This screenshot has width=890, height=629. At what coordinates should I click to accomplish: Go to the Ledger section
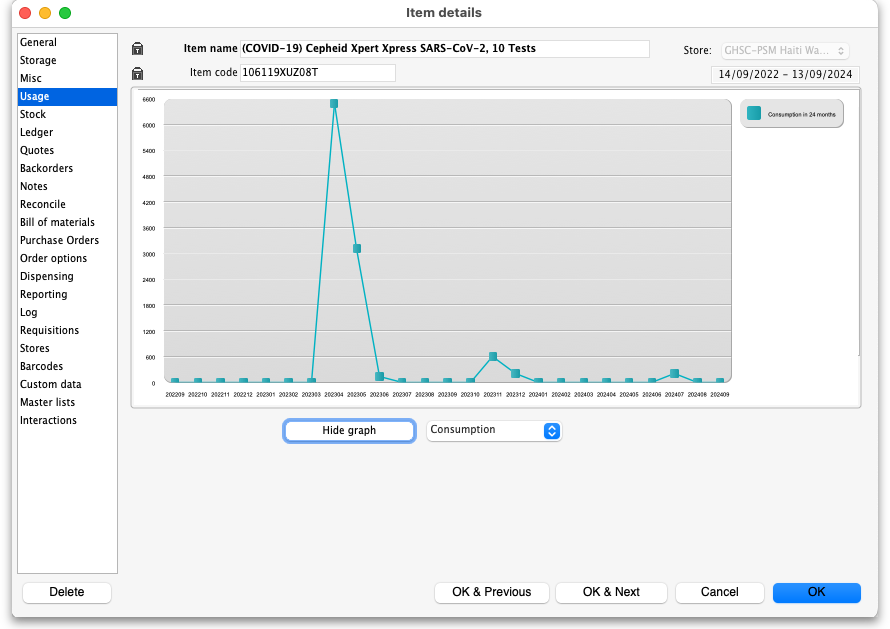point(37,132)
